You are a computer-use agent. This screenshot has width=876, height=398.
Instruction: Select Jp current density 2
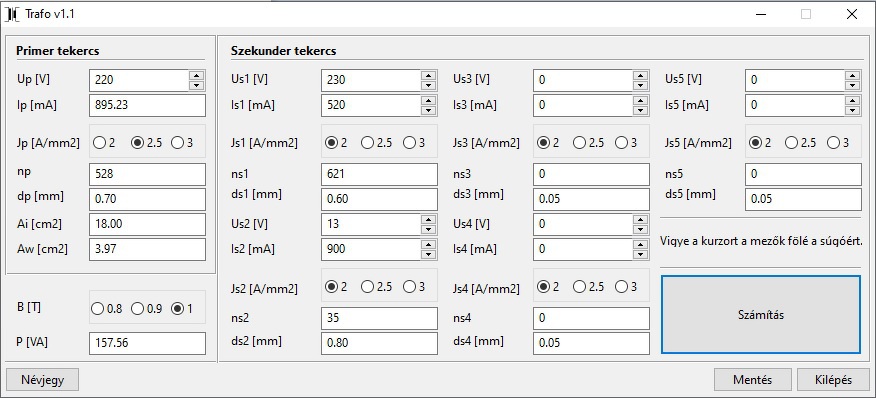(x=104, y=143)
